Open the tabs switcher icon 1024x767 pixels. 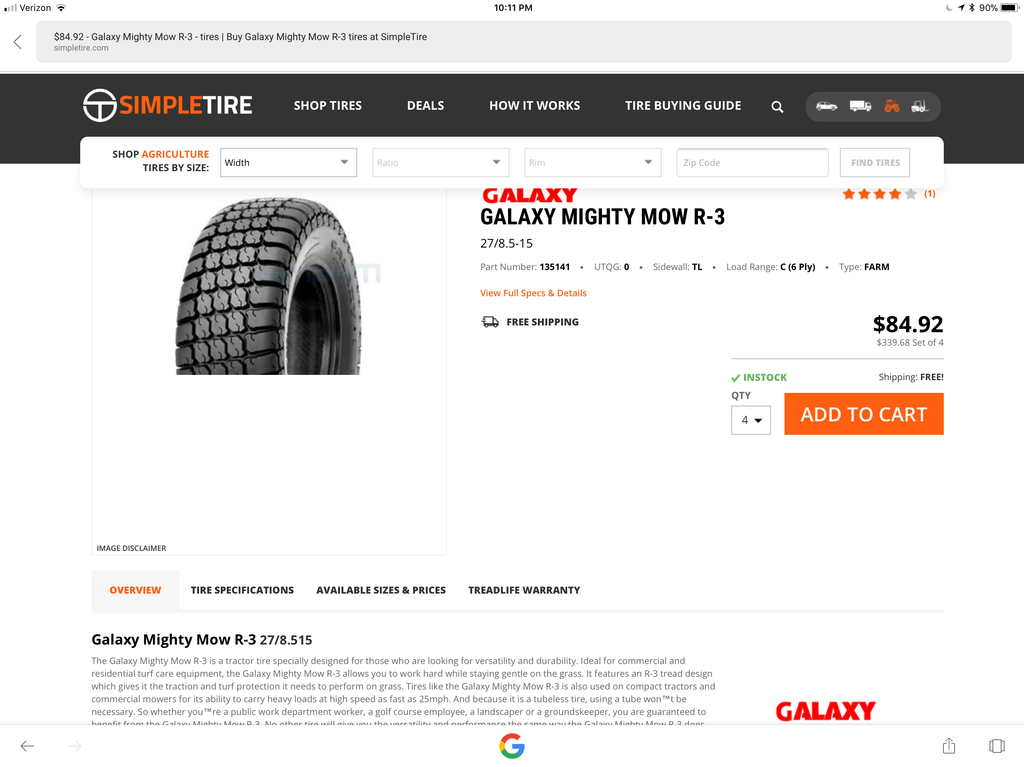[997, 745]
